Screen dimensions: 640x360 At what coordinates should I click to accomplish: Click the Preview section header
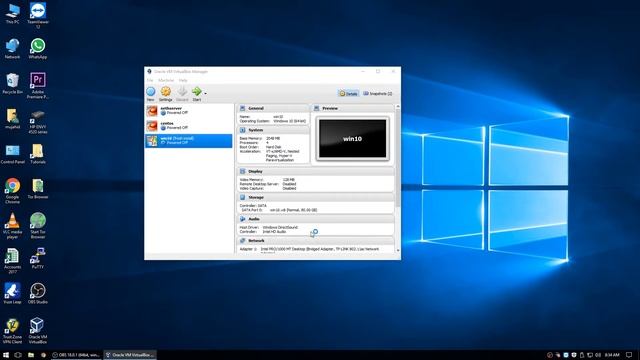click(x=353, y=108)
